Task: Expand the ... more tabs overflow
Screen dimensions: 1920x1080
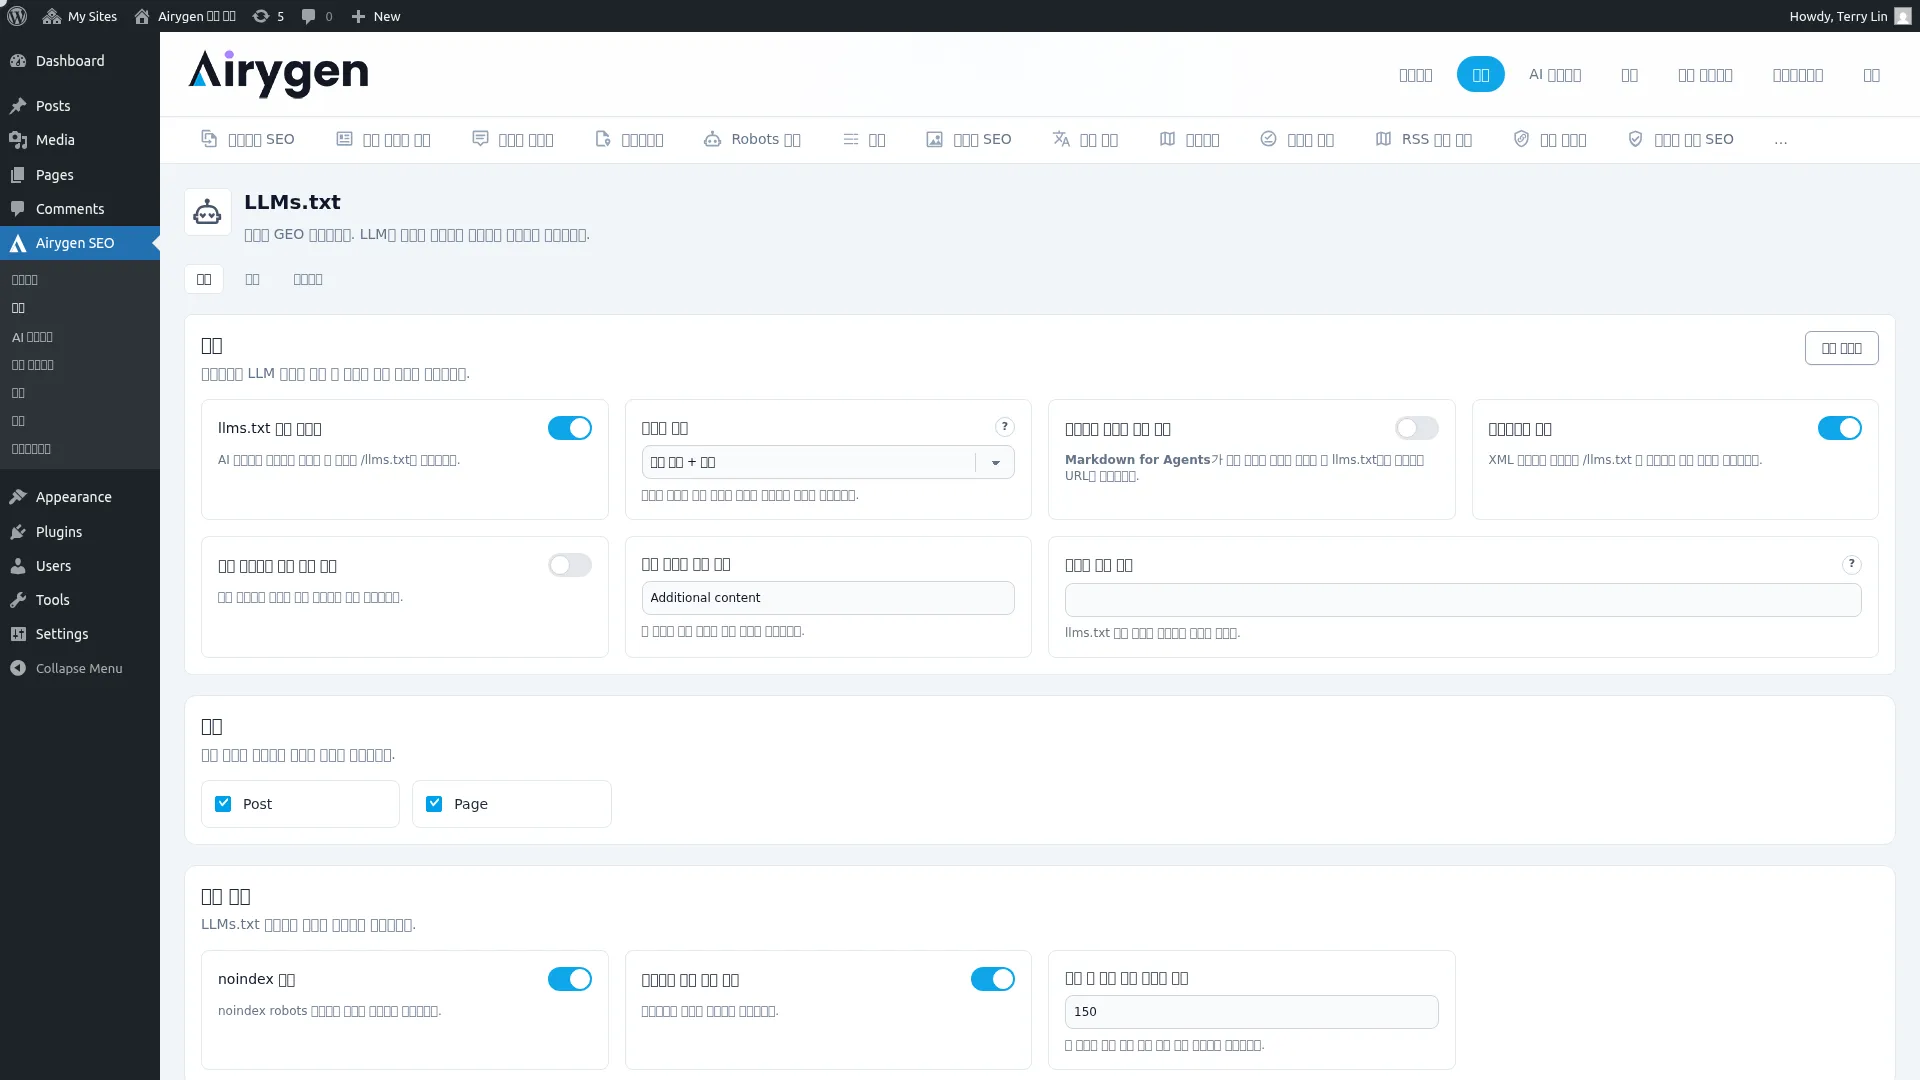Action: [1781, 140]
